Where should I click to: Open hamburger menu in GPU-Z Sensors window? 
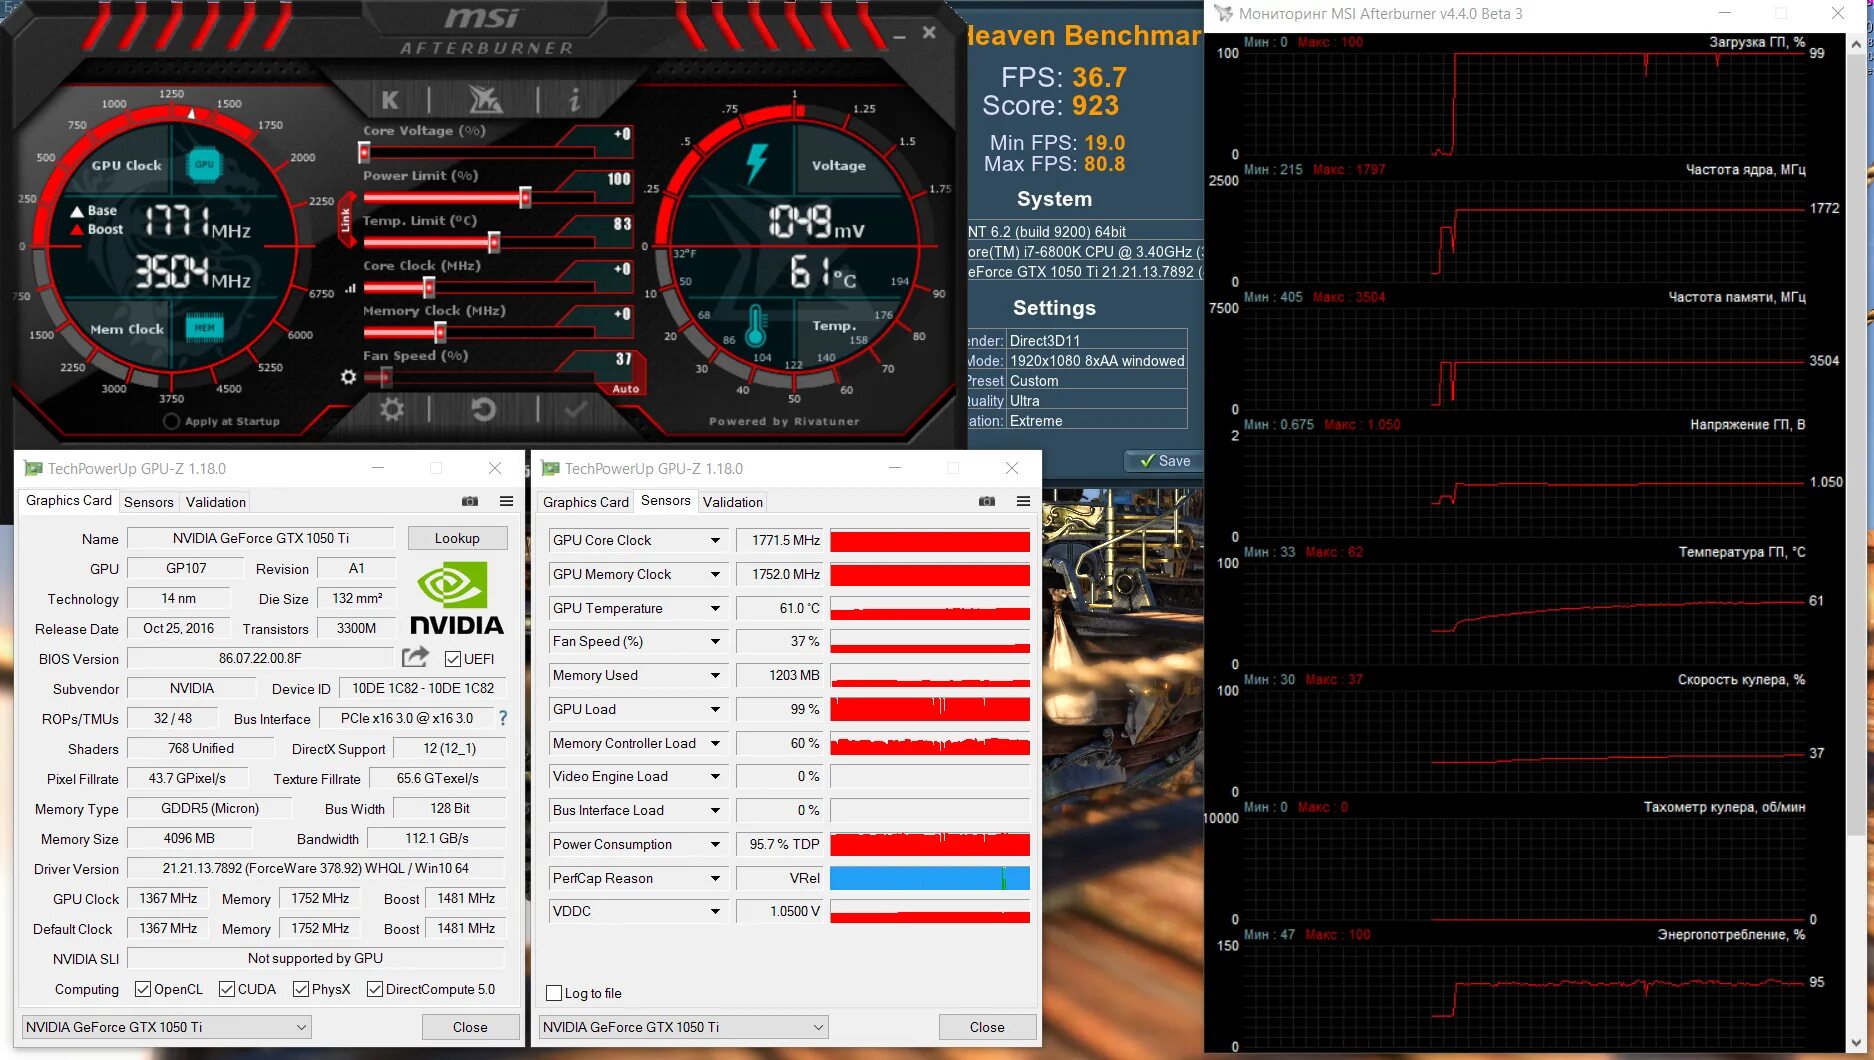(1023, 501)
